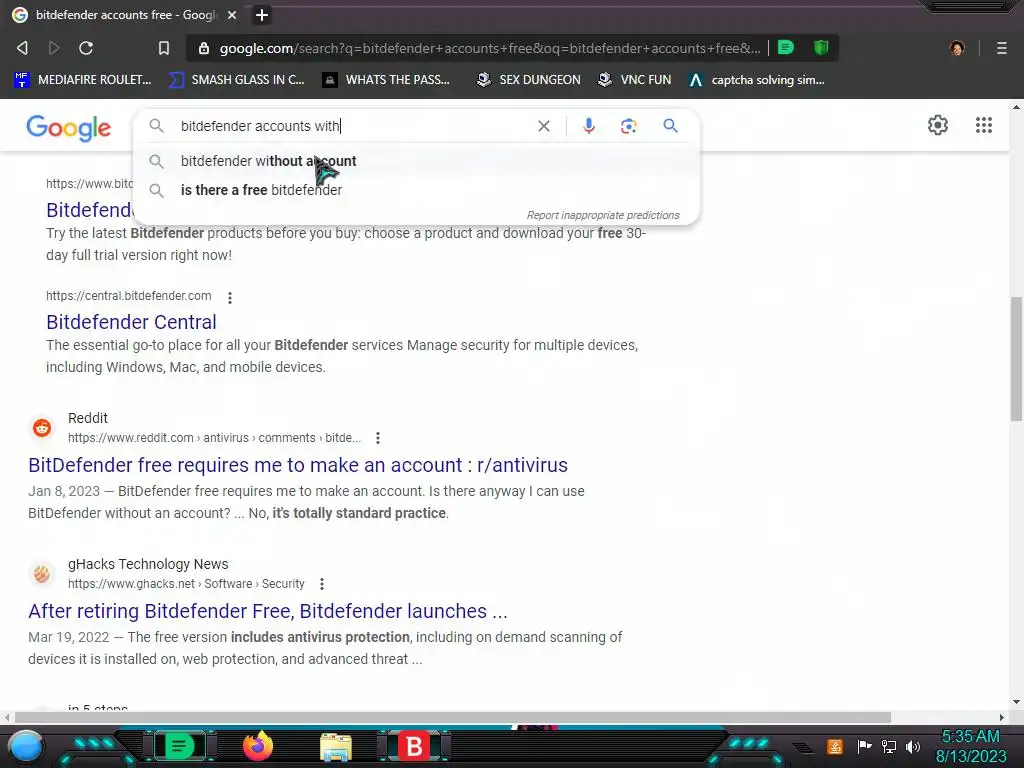Open the green shield icon in the address bar
1024x768 pixels.
(x=821, y=47)
